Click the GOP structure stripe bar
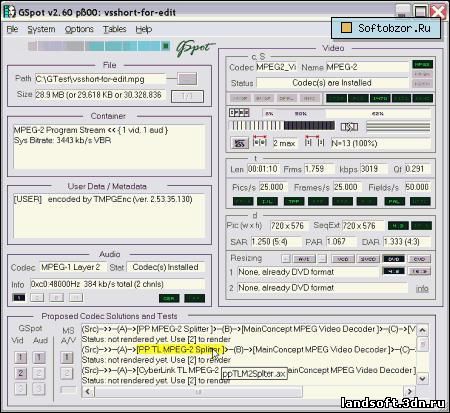Viewport: 450px width, 413px height. [x=282, y=126]
